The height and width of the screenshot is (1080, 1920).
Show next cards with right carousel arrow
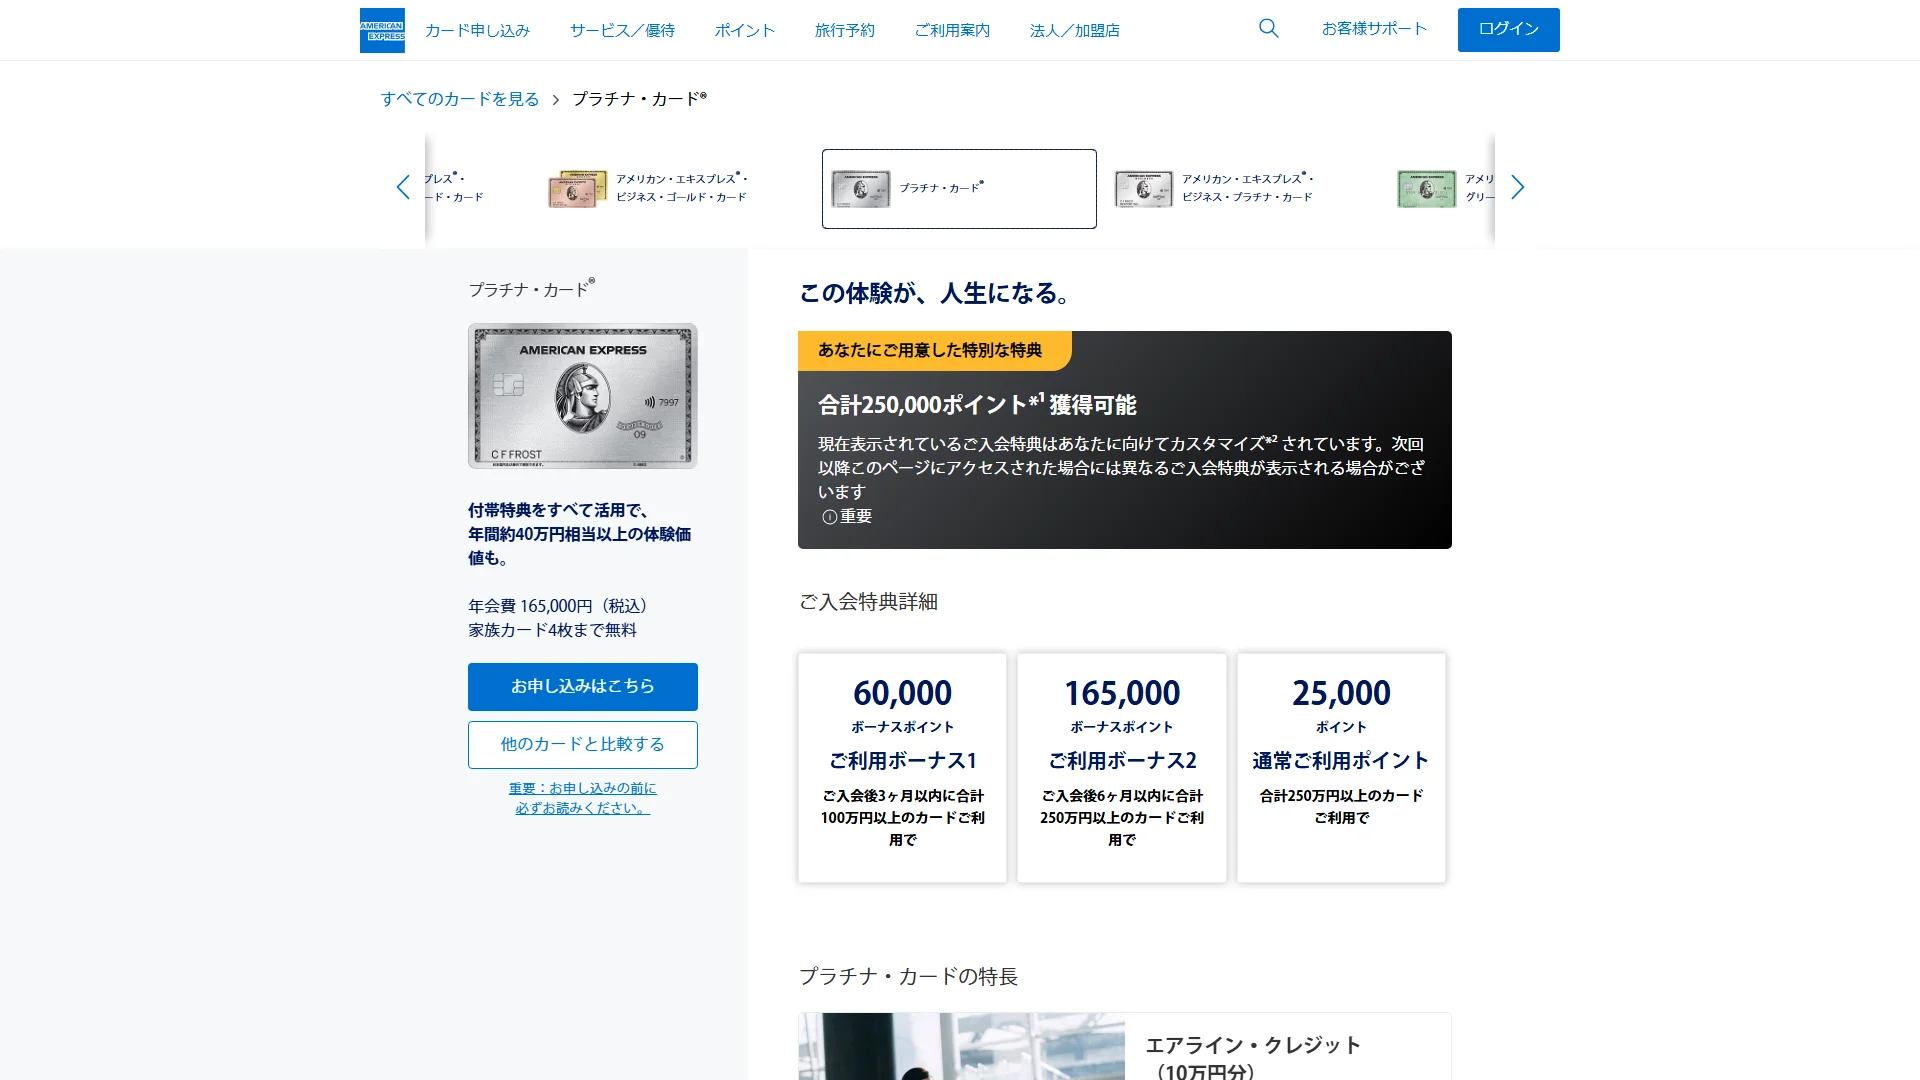(1517, 187)
